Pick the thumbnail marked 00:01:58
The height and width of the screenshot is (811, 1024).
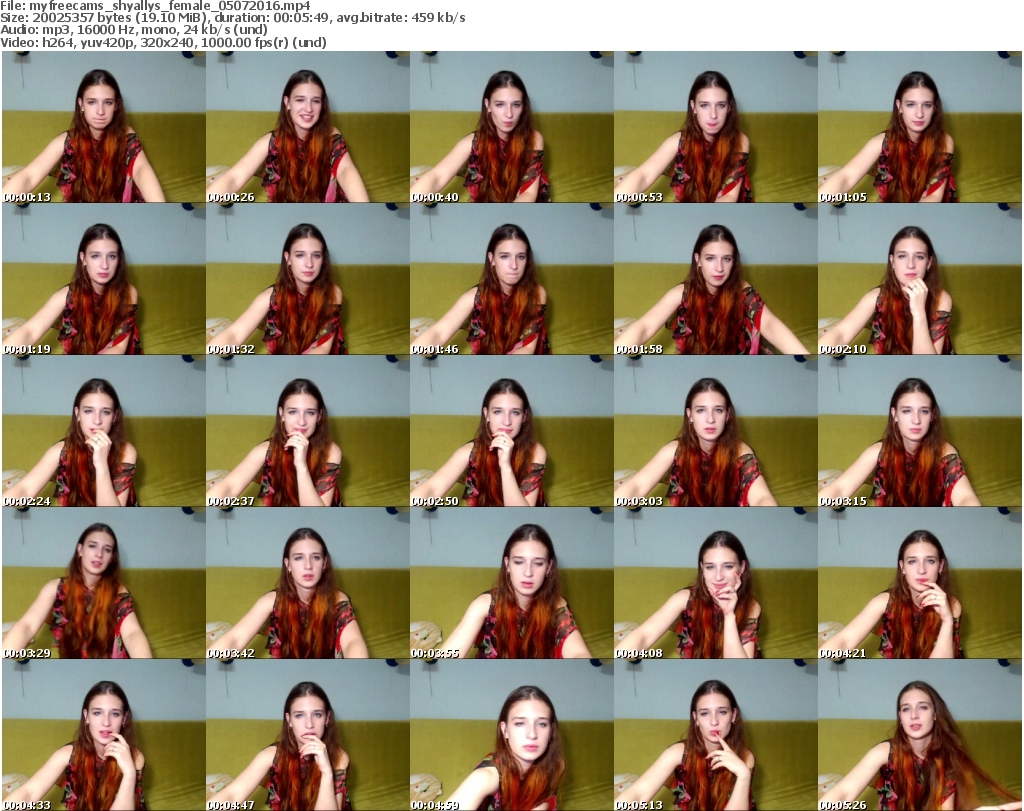pyautogui.click(x=716, y=279)
